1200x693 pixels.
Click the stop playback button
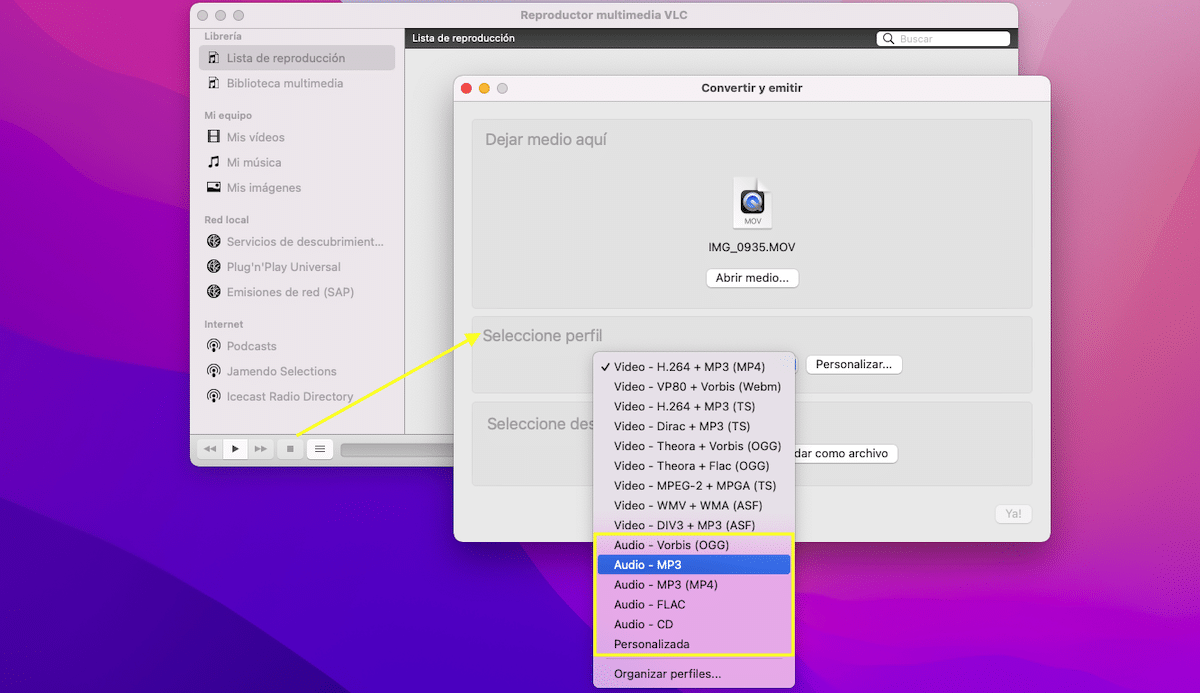[290, 449]
